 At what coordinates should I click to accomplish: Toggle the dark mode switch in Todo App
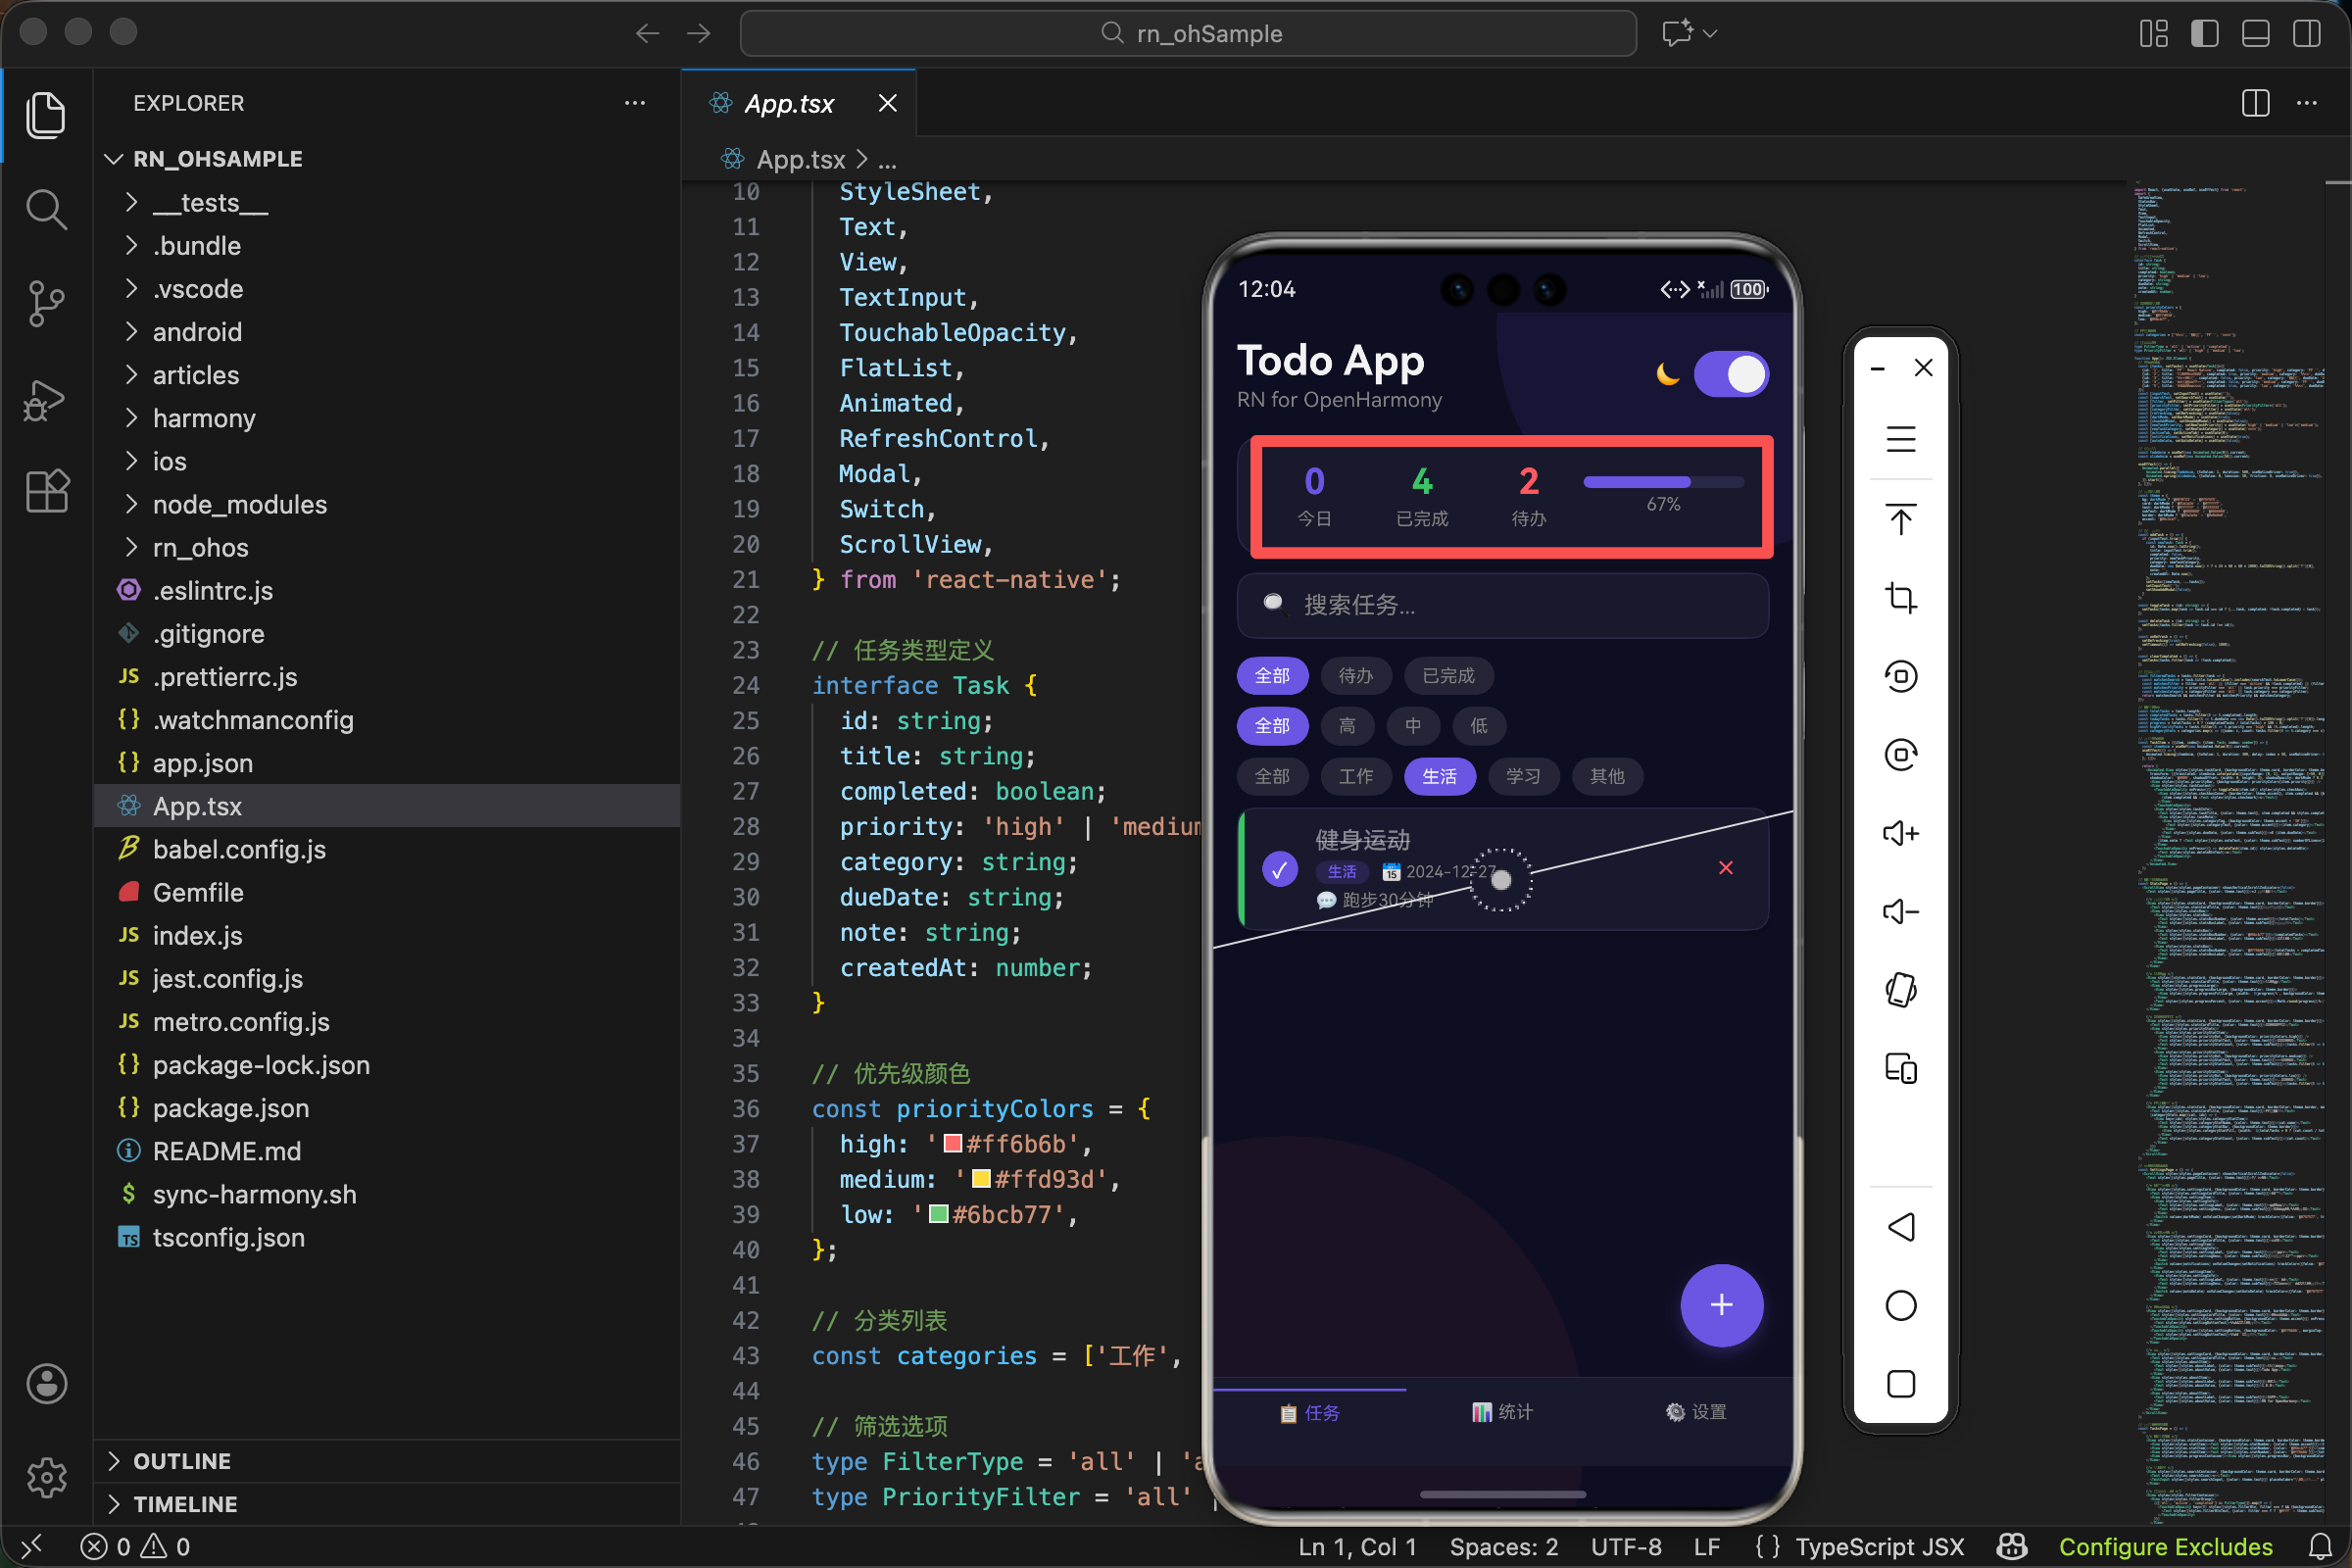pos(1731,374)
